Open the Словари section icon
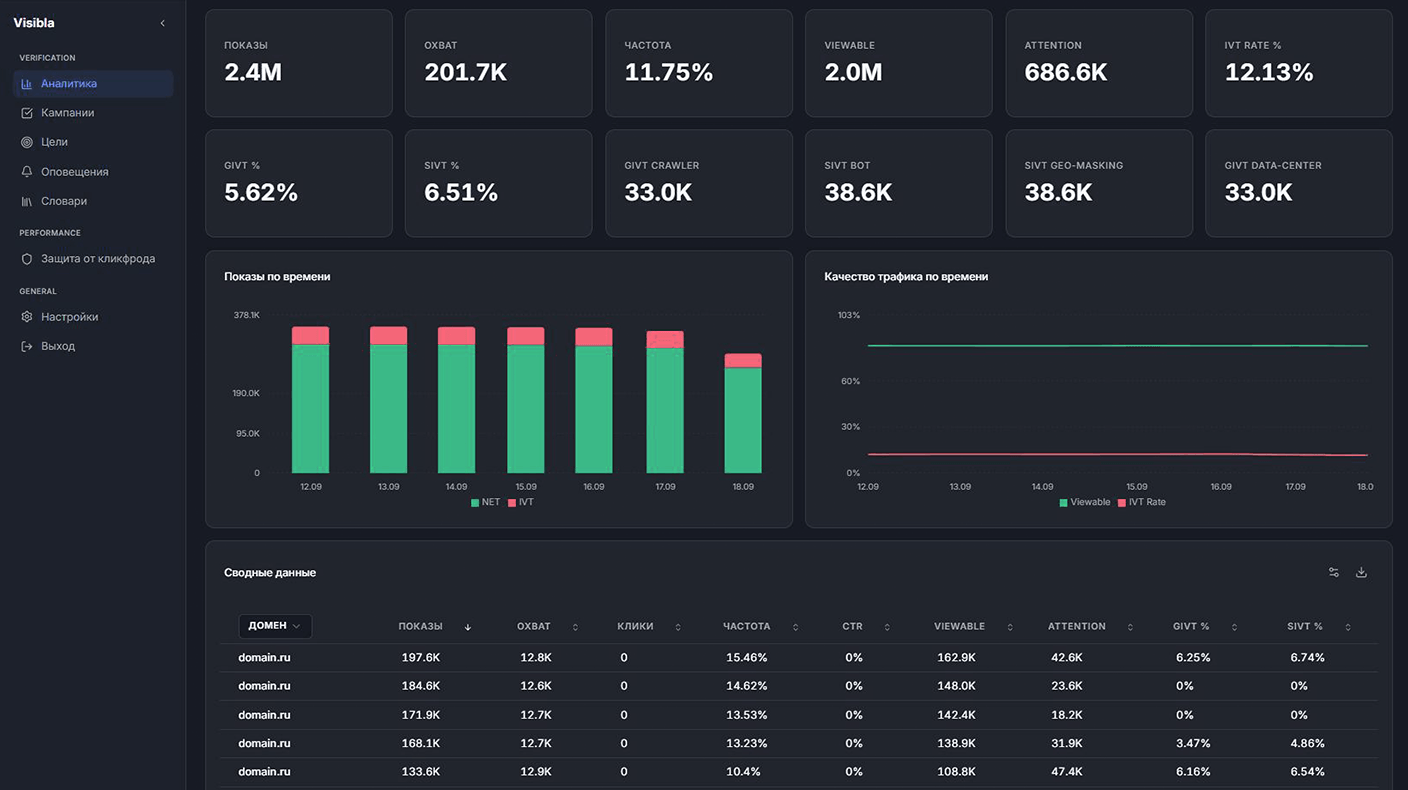 [27, 201]
